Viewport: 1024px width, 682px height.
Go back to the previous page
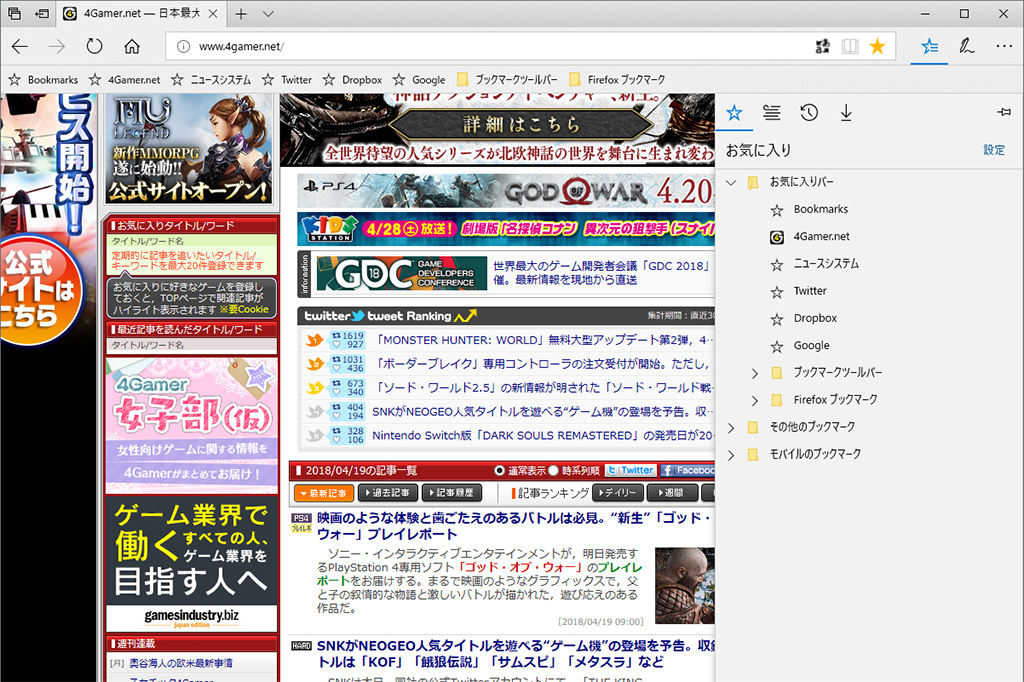[20, 46]
